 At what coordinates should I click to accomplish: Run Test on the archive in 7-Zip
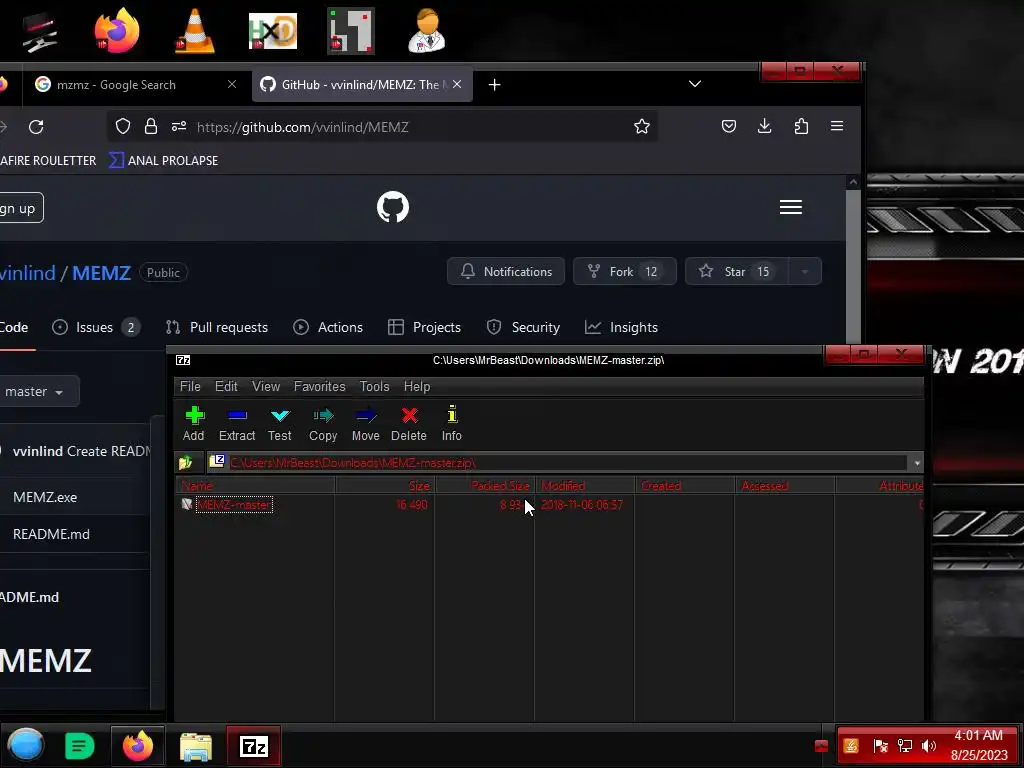[x=280, y=424]
